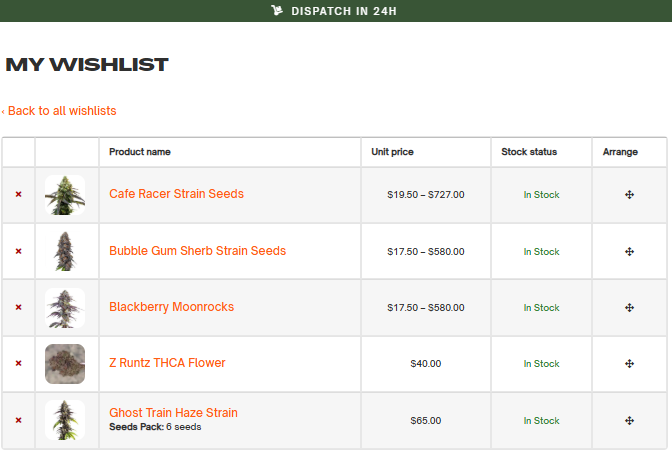Open Z Runtz THCA Flower link
Viewport: 672px width, 457px height.
point(167,363)
